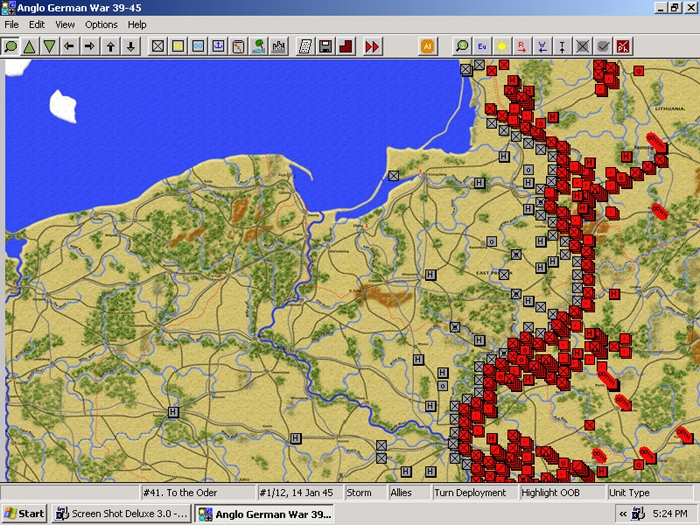Click the blue Eu toolbar button

click(x=482, y=46)
